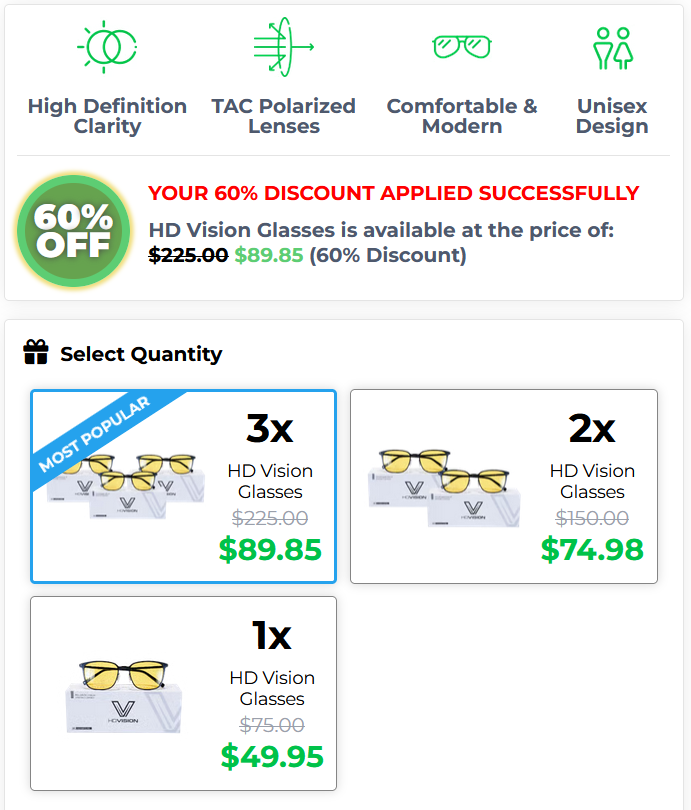The height and width of the screenshot is (810, 691).
Task: Select the 2x HD Vision Glasses option
Action: [x=503, y=486]
